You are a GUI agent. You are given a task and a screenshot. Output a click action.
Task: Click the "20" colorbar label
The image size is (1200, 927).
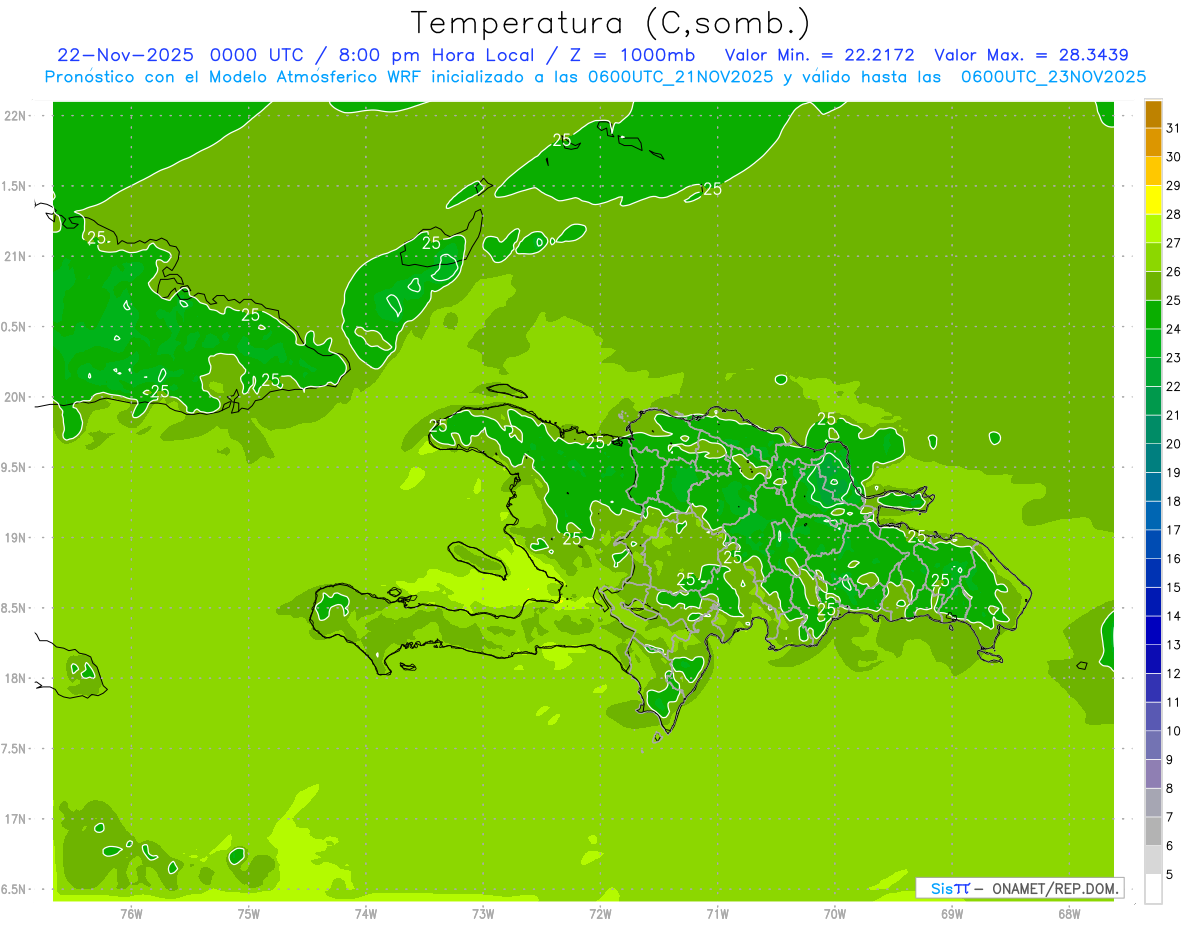1173,444
